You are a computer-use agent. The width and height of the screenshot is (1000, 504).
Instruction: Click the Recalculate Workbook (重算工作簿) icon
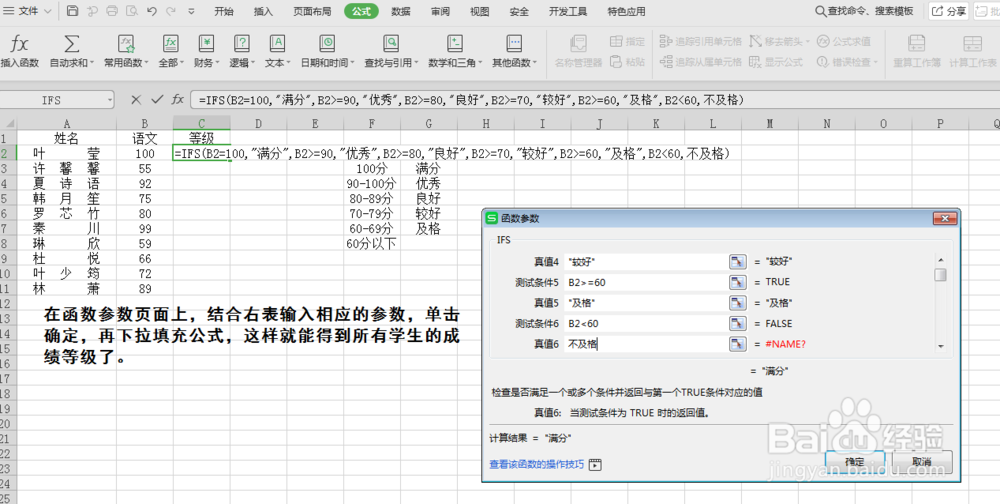pyautogui.click(x=916, y=44)
